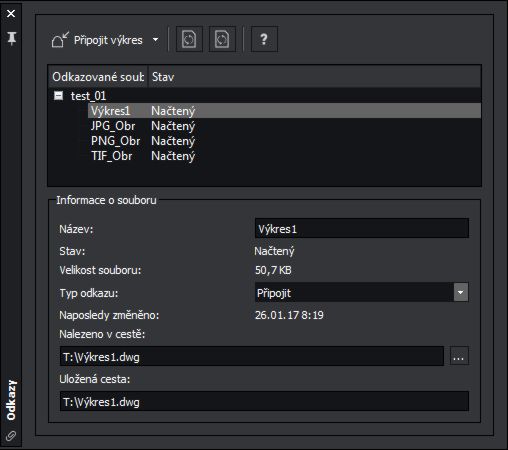Image resolution: width=508 pixels, height=450 pixels.
Task: Click the Uložená cesta path field
Action: pyautogui.click(x=264, y=401)
